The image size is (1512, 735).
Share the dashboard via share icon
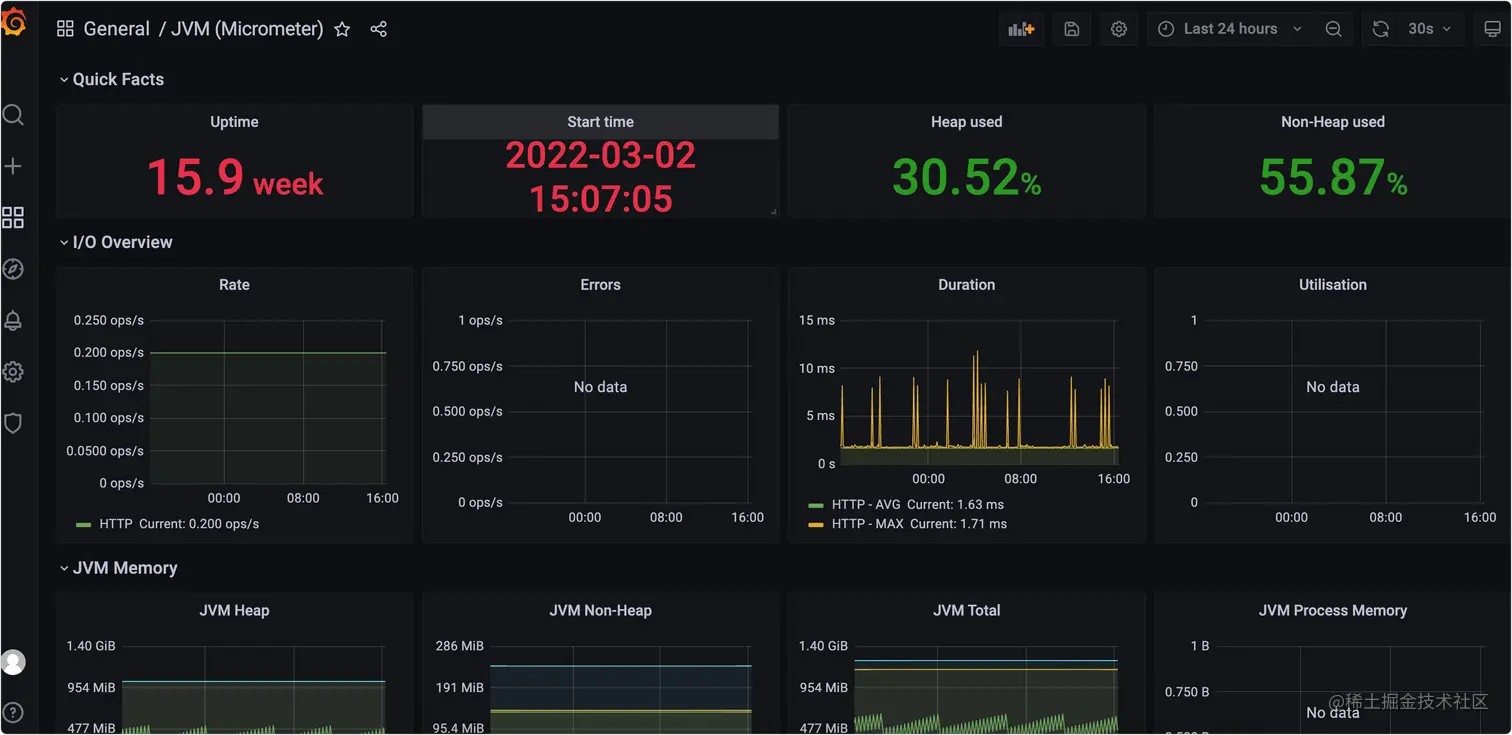(x=378, y=29)
